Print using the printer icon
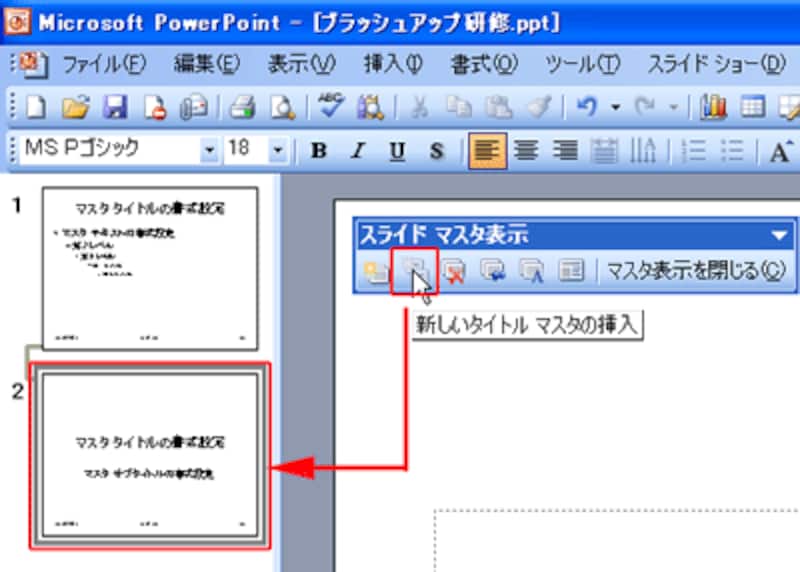This screenshot has width=800, height=572. (242, 107)
